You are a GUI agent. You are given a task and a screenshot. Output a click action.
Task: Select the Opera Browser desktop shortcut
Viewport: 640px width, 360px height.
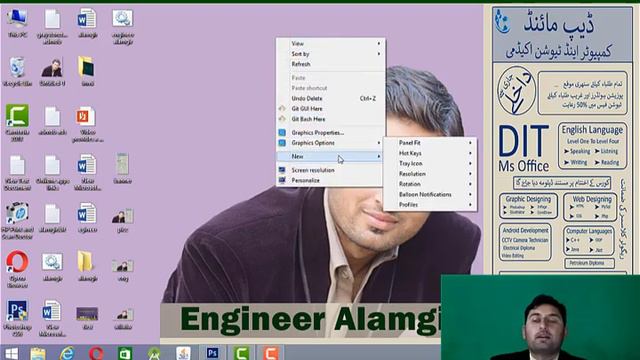click(x=17, y=269)
